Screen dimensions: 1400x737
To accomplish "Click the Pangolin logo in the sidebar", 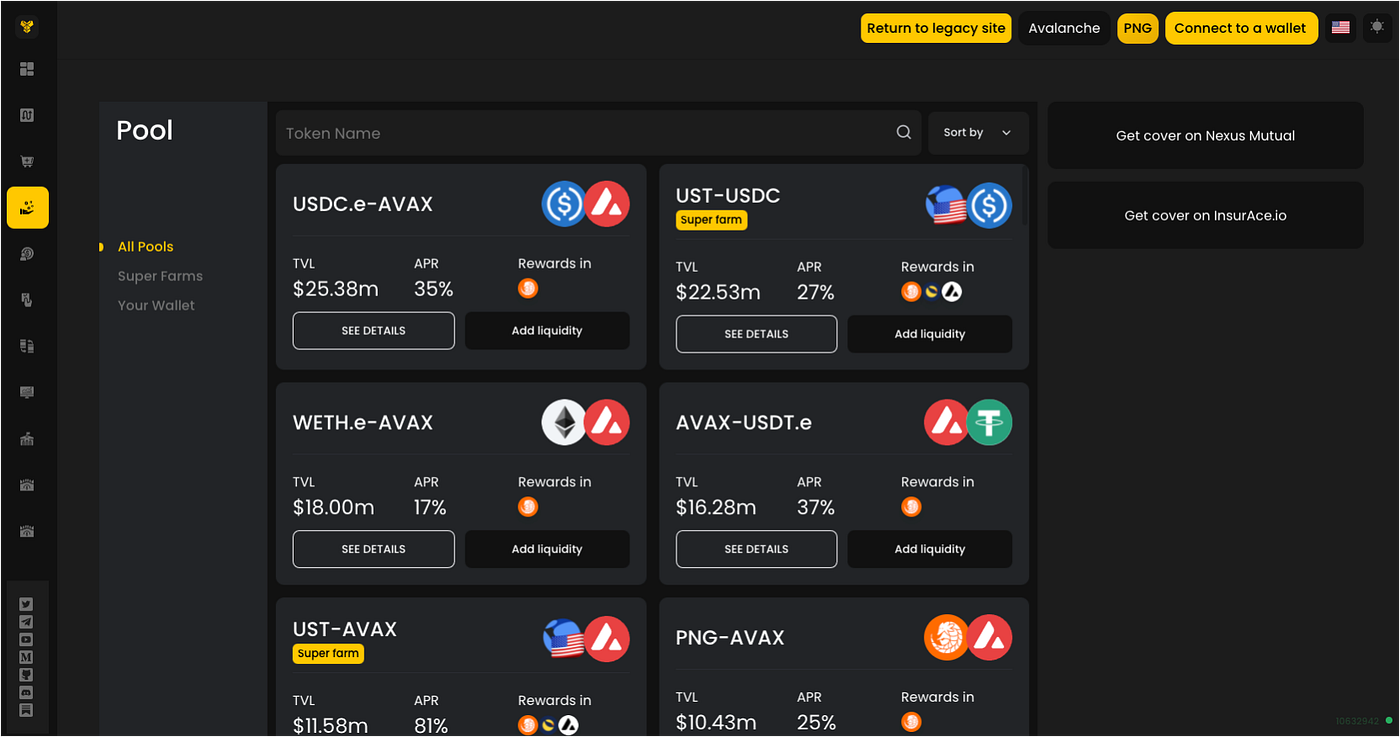I will 27,27.
